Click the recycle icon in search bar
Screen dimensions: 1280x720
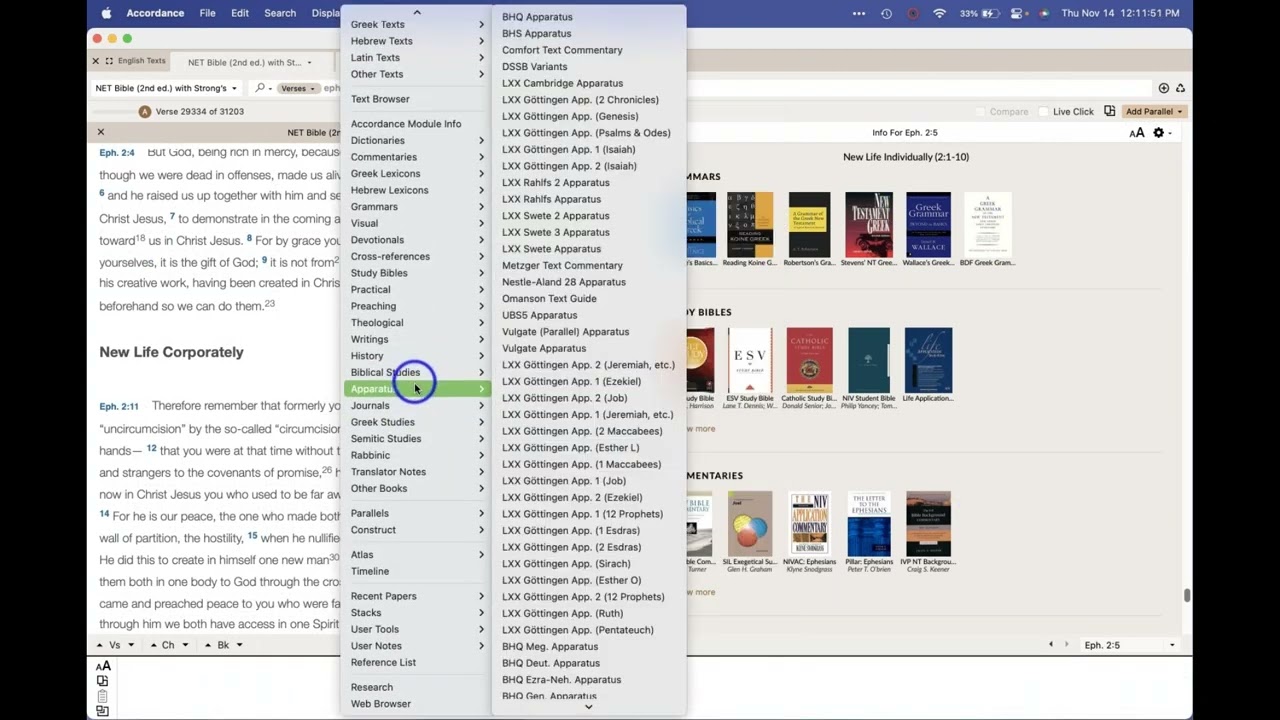point(1180,88)
